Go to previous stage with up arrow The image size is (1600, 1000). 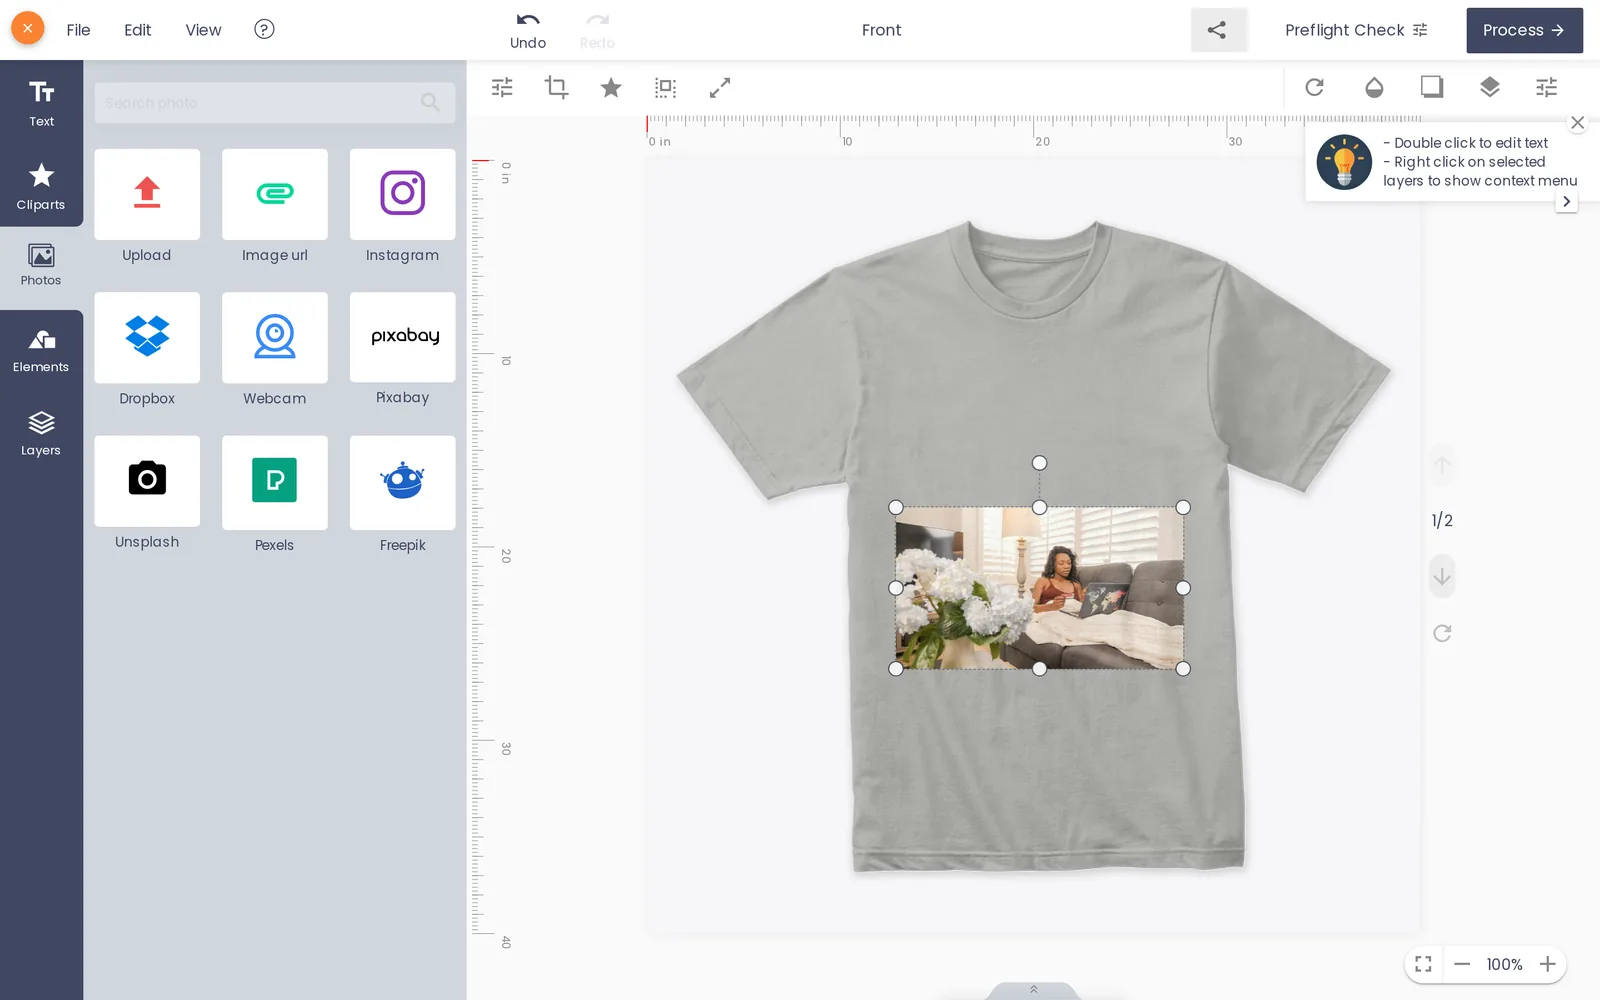[x=1442, y=465]
